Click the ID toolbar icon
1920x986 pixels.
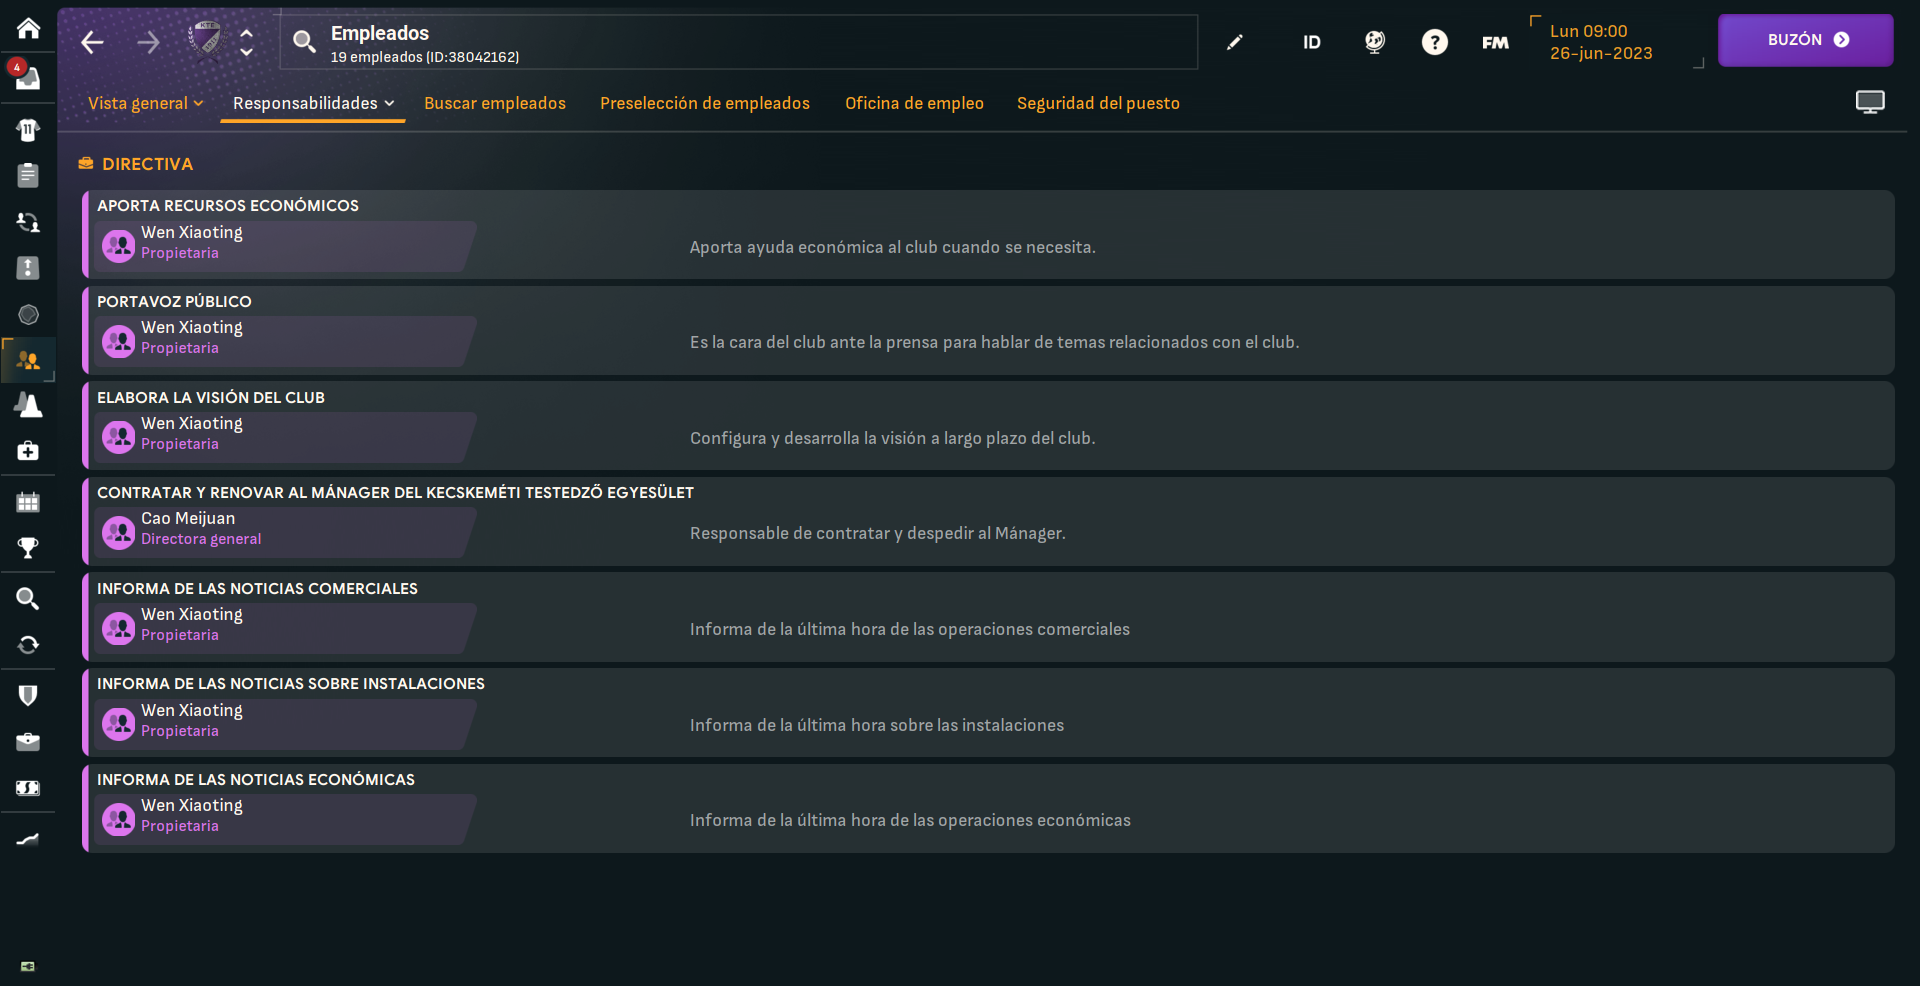pos(1312,42)
